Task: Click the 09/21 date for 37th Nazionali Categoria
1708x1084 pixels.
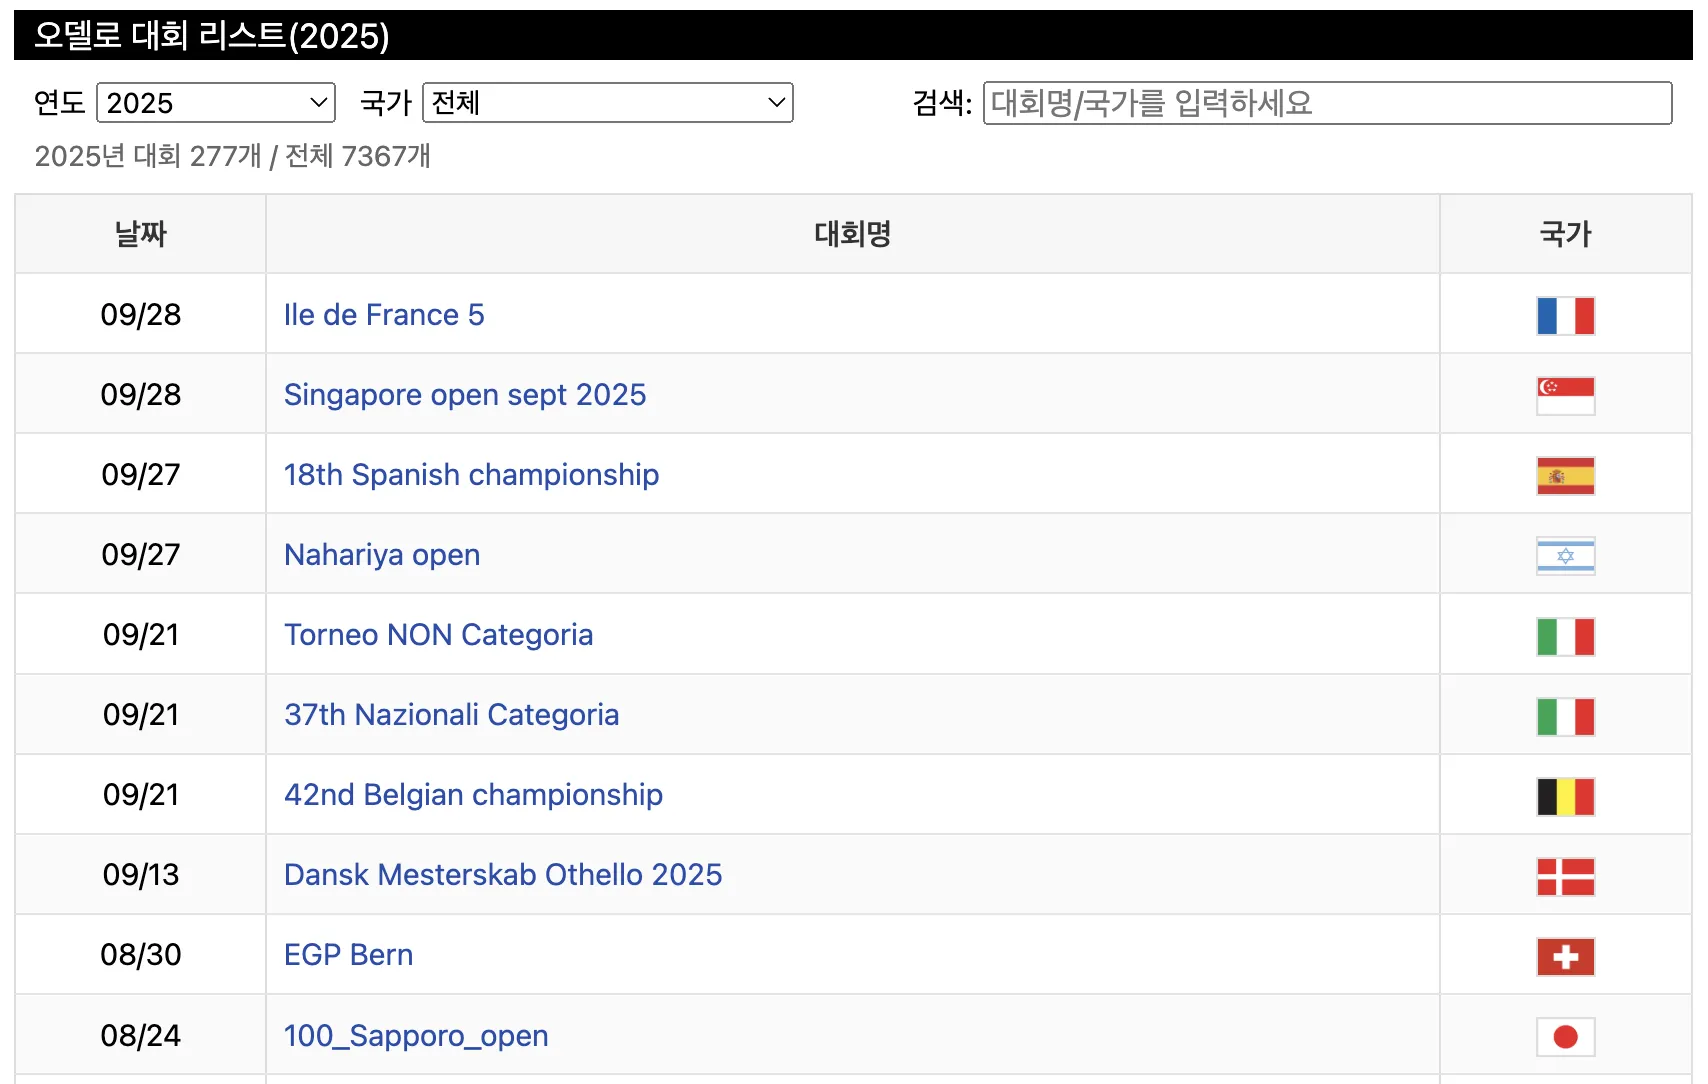Action: [141, 715]
